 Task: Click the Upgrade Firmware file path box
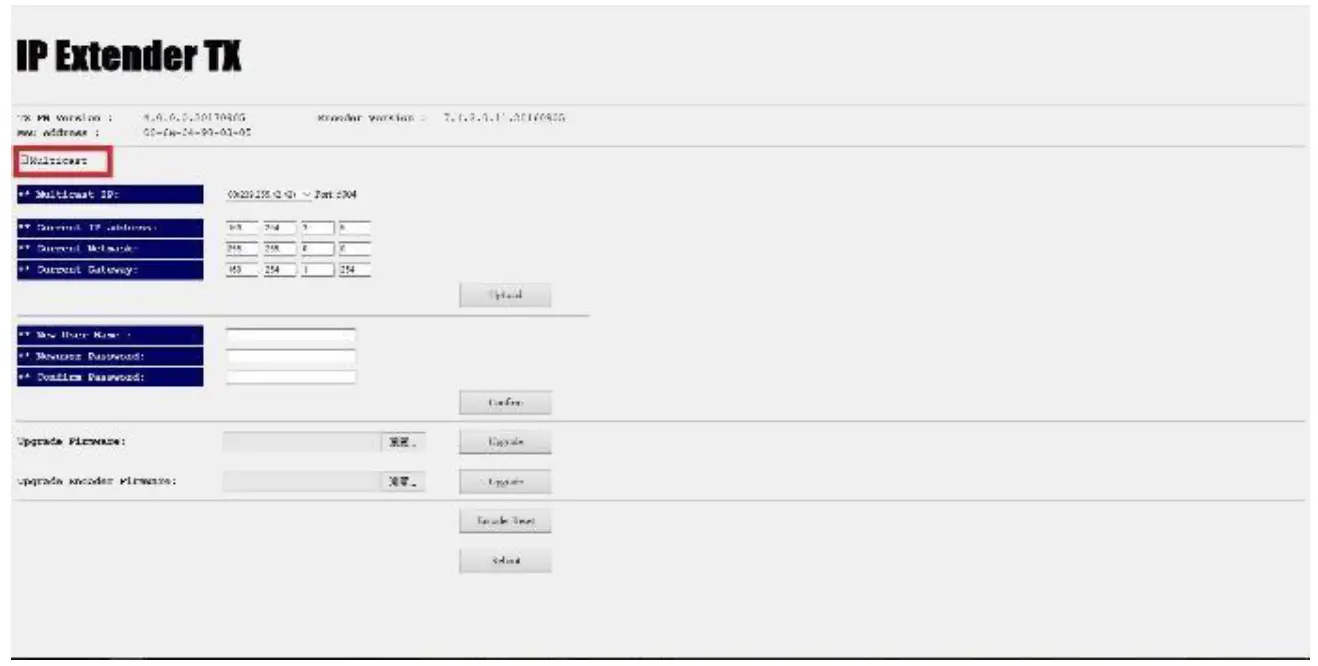(301, 442)
